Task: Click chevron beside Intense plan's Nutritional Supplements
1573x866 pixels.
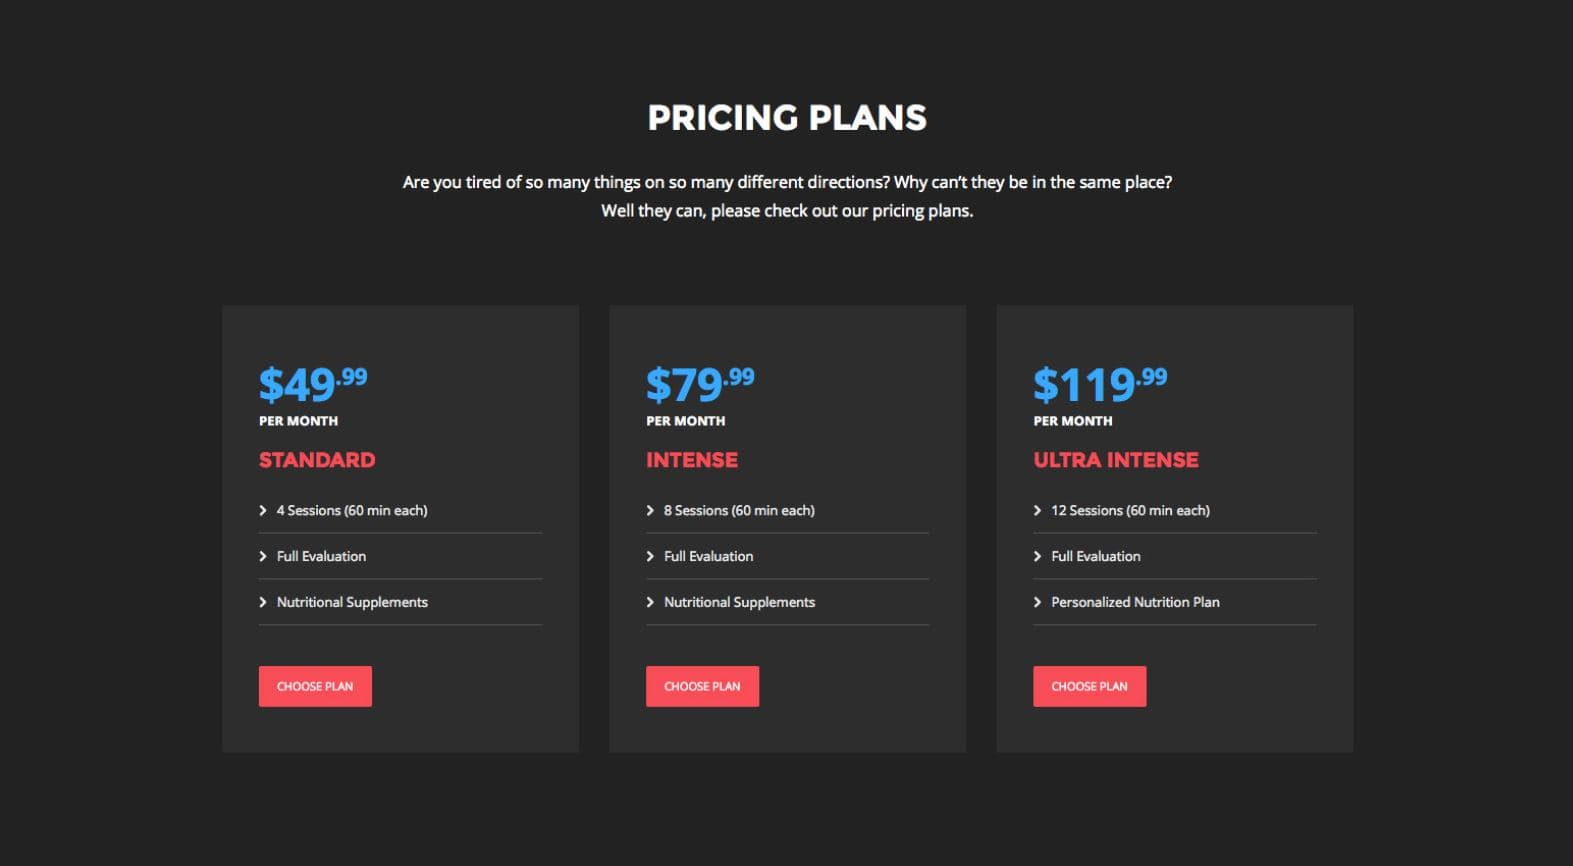Action: [650, 602]
